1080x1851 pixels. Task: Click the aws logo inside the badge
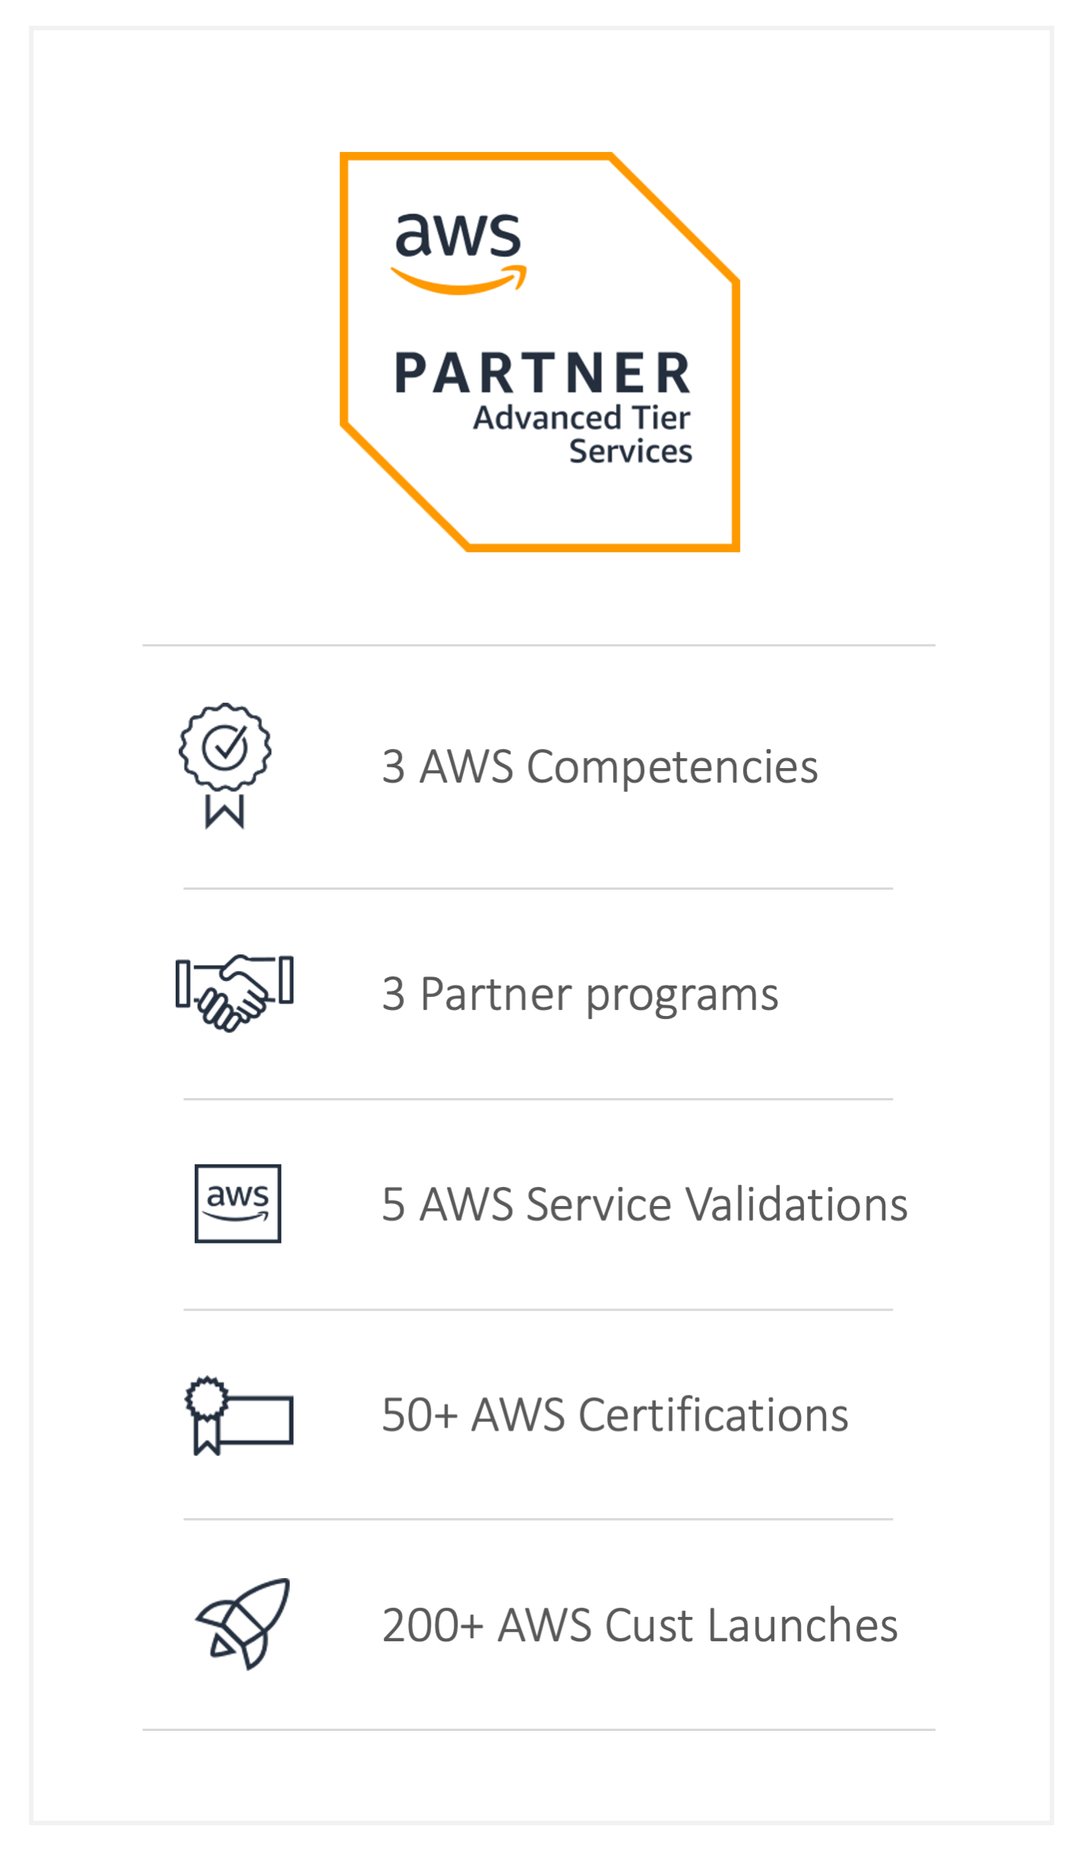[459, 253]
